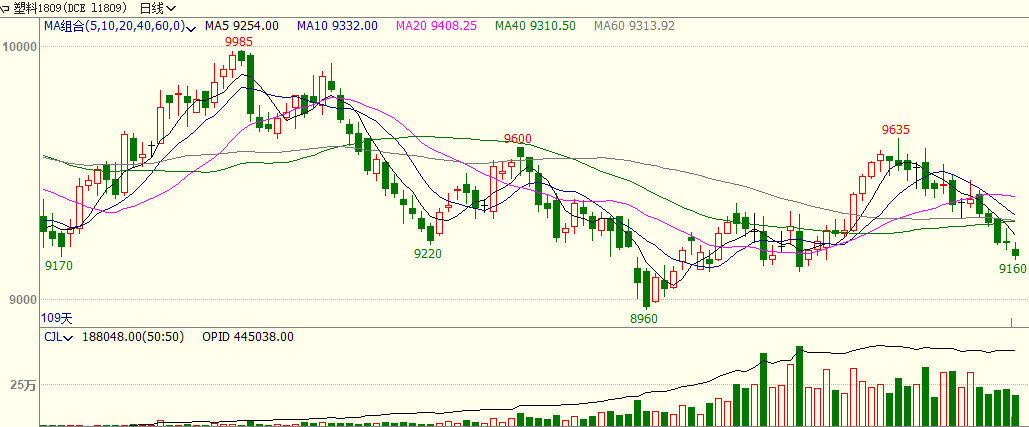
Task: Click the 109天 day count label
Action: point(57,318)
